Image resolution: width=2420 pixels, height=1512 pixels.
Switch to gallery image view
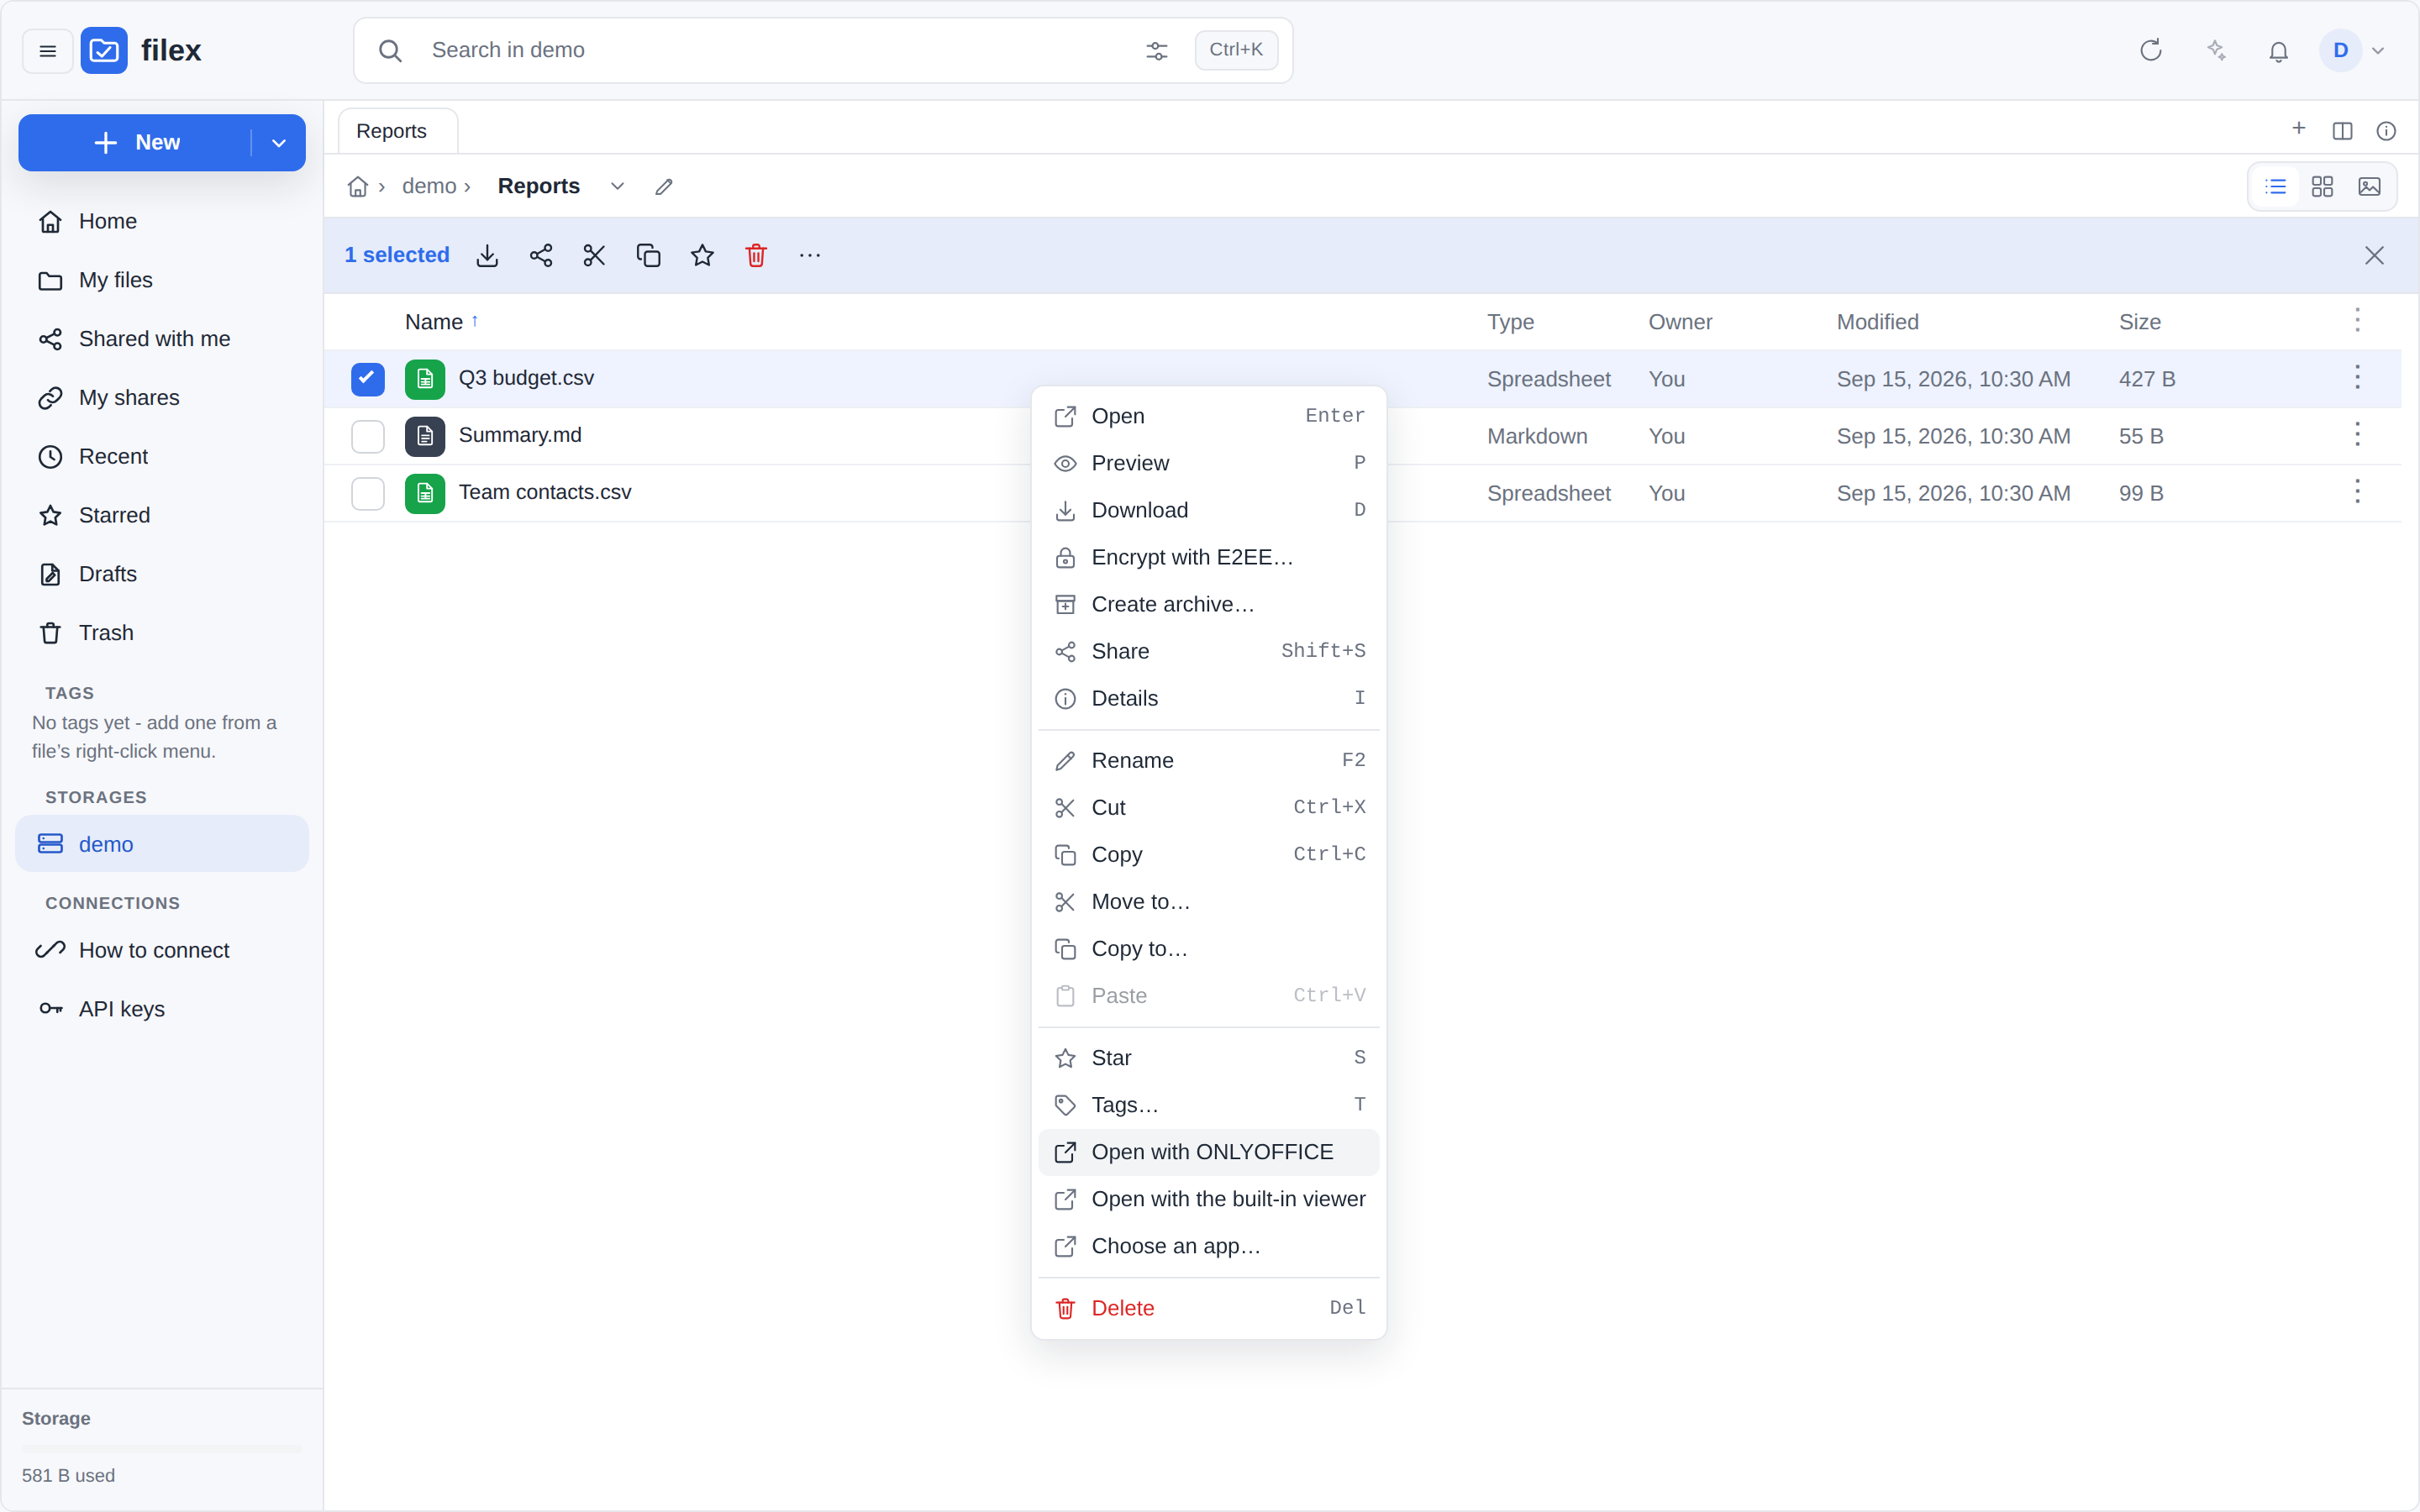pos(2369,187)
